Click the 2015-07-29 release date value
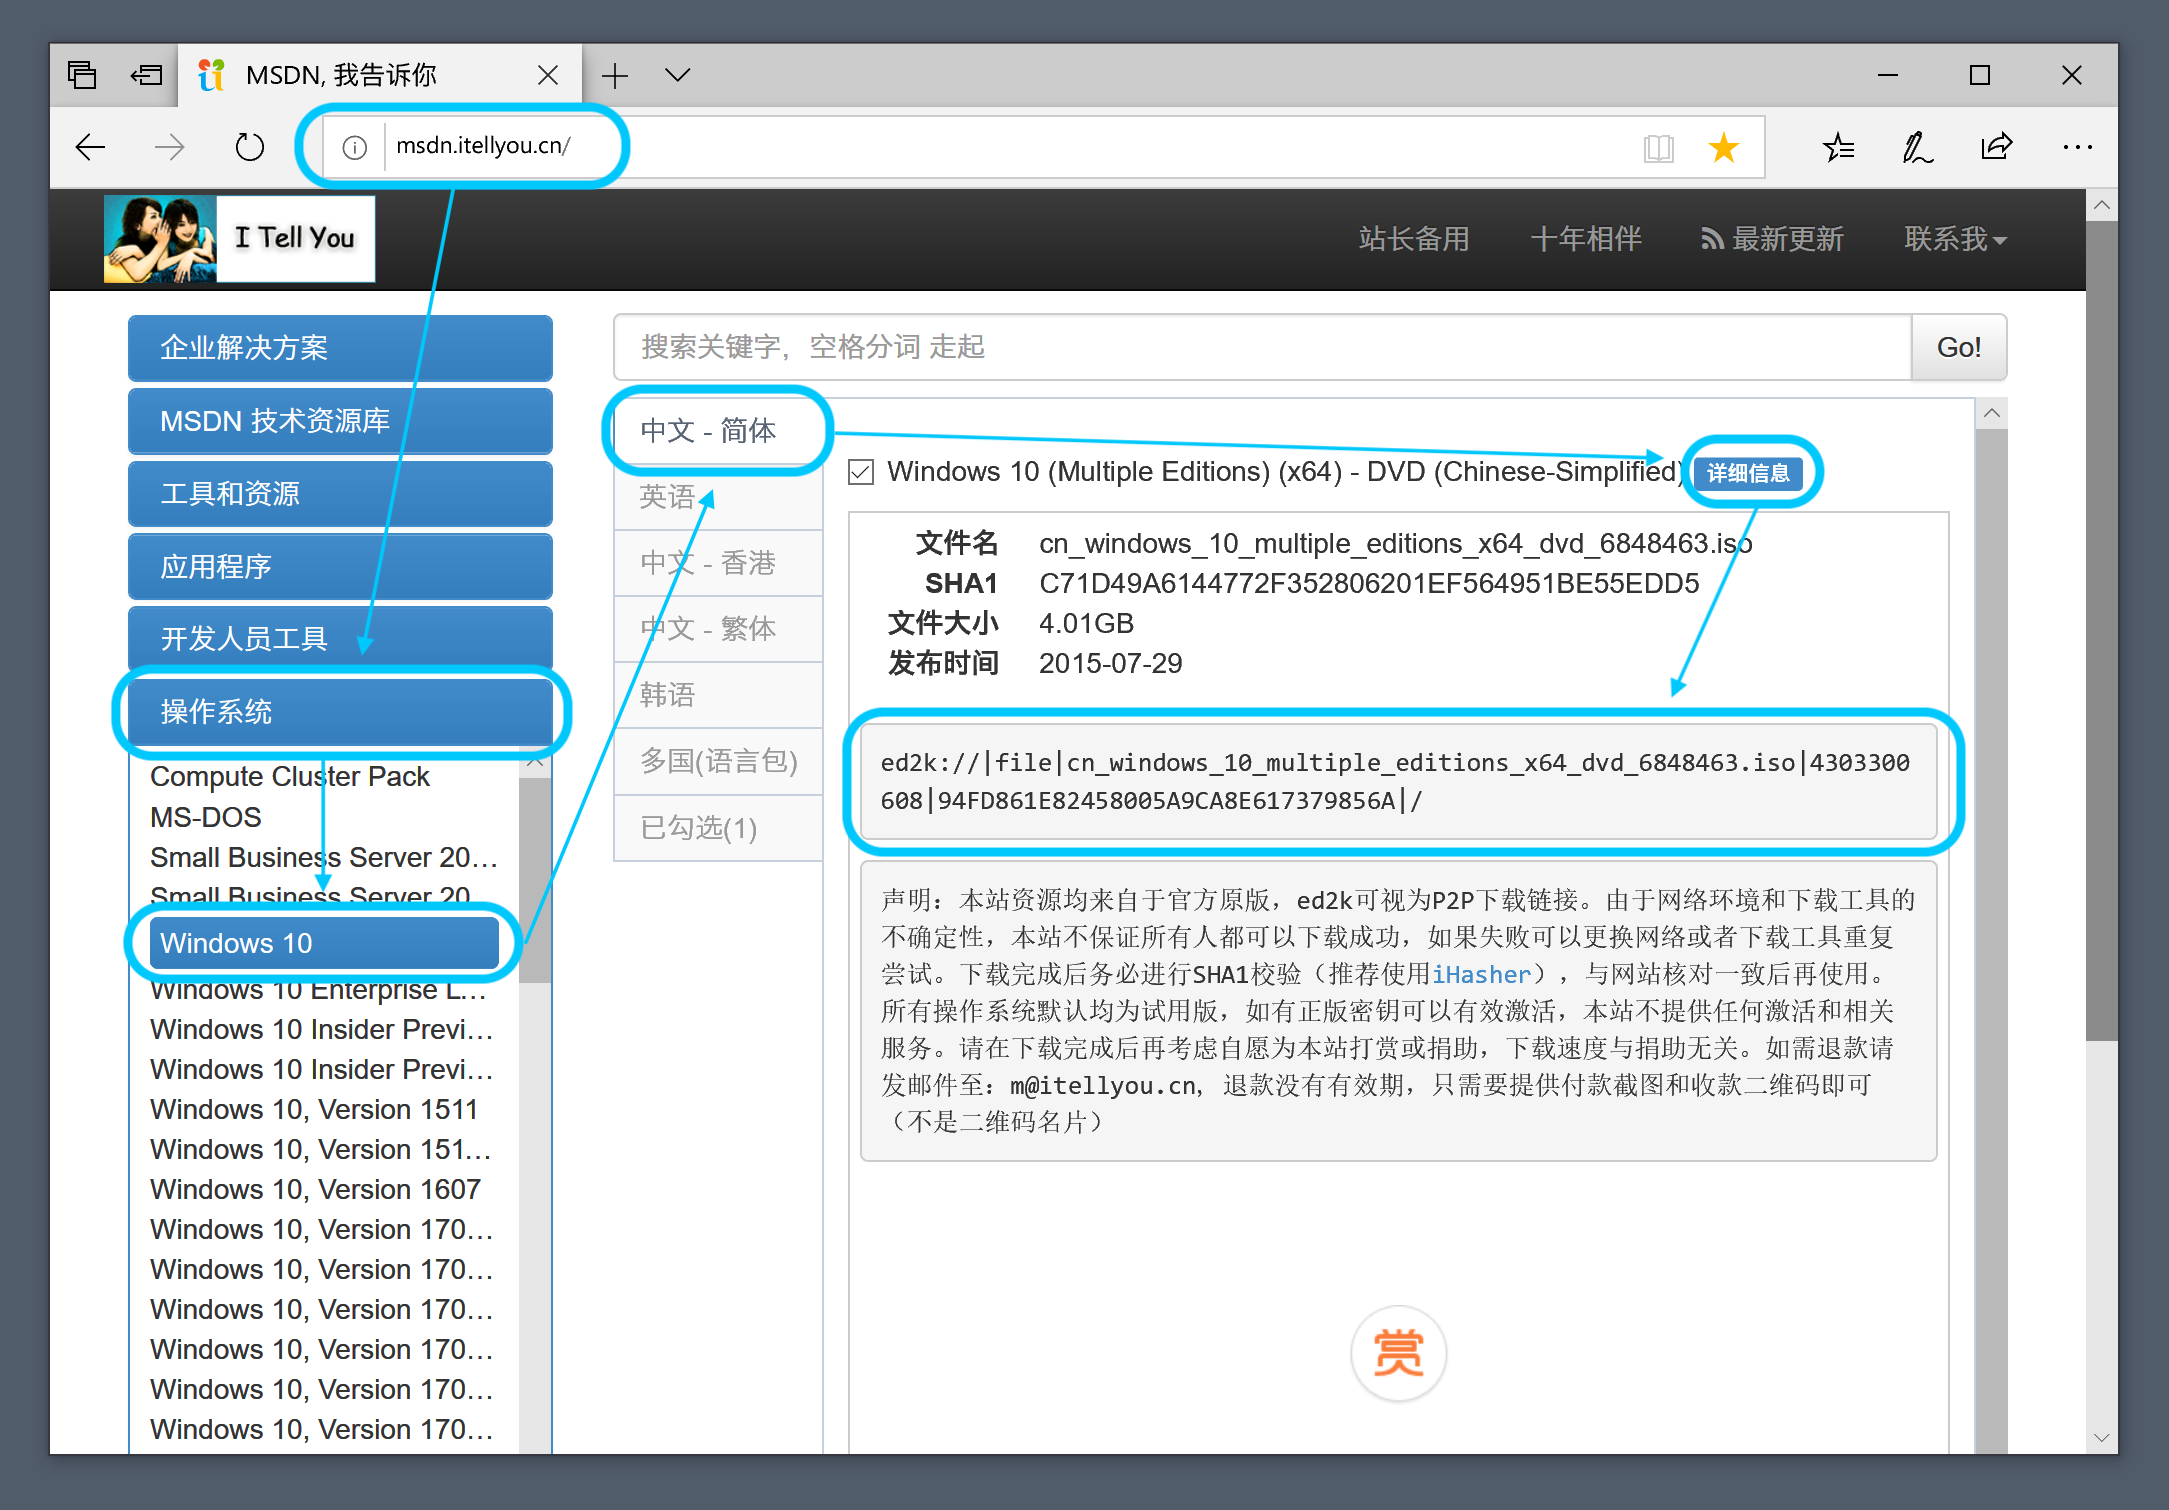This screenshot has width=2169, height=1510. pyautogui.click(x=1110, y=663)
